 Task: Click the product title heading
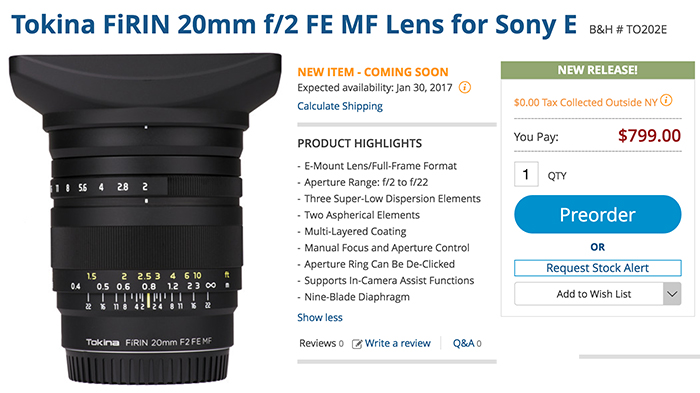[x=294, y=24]
